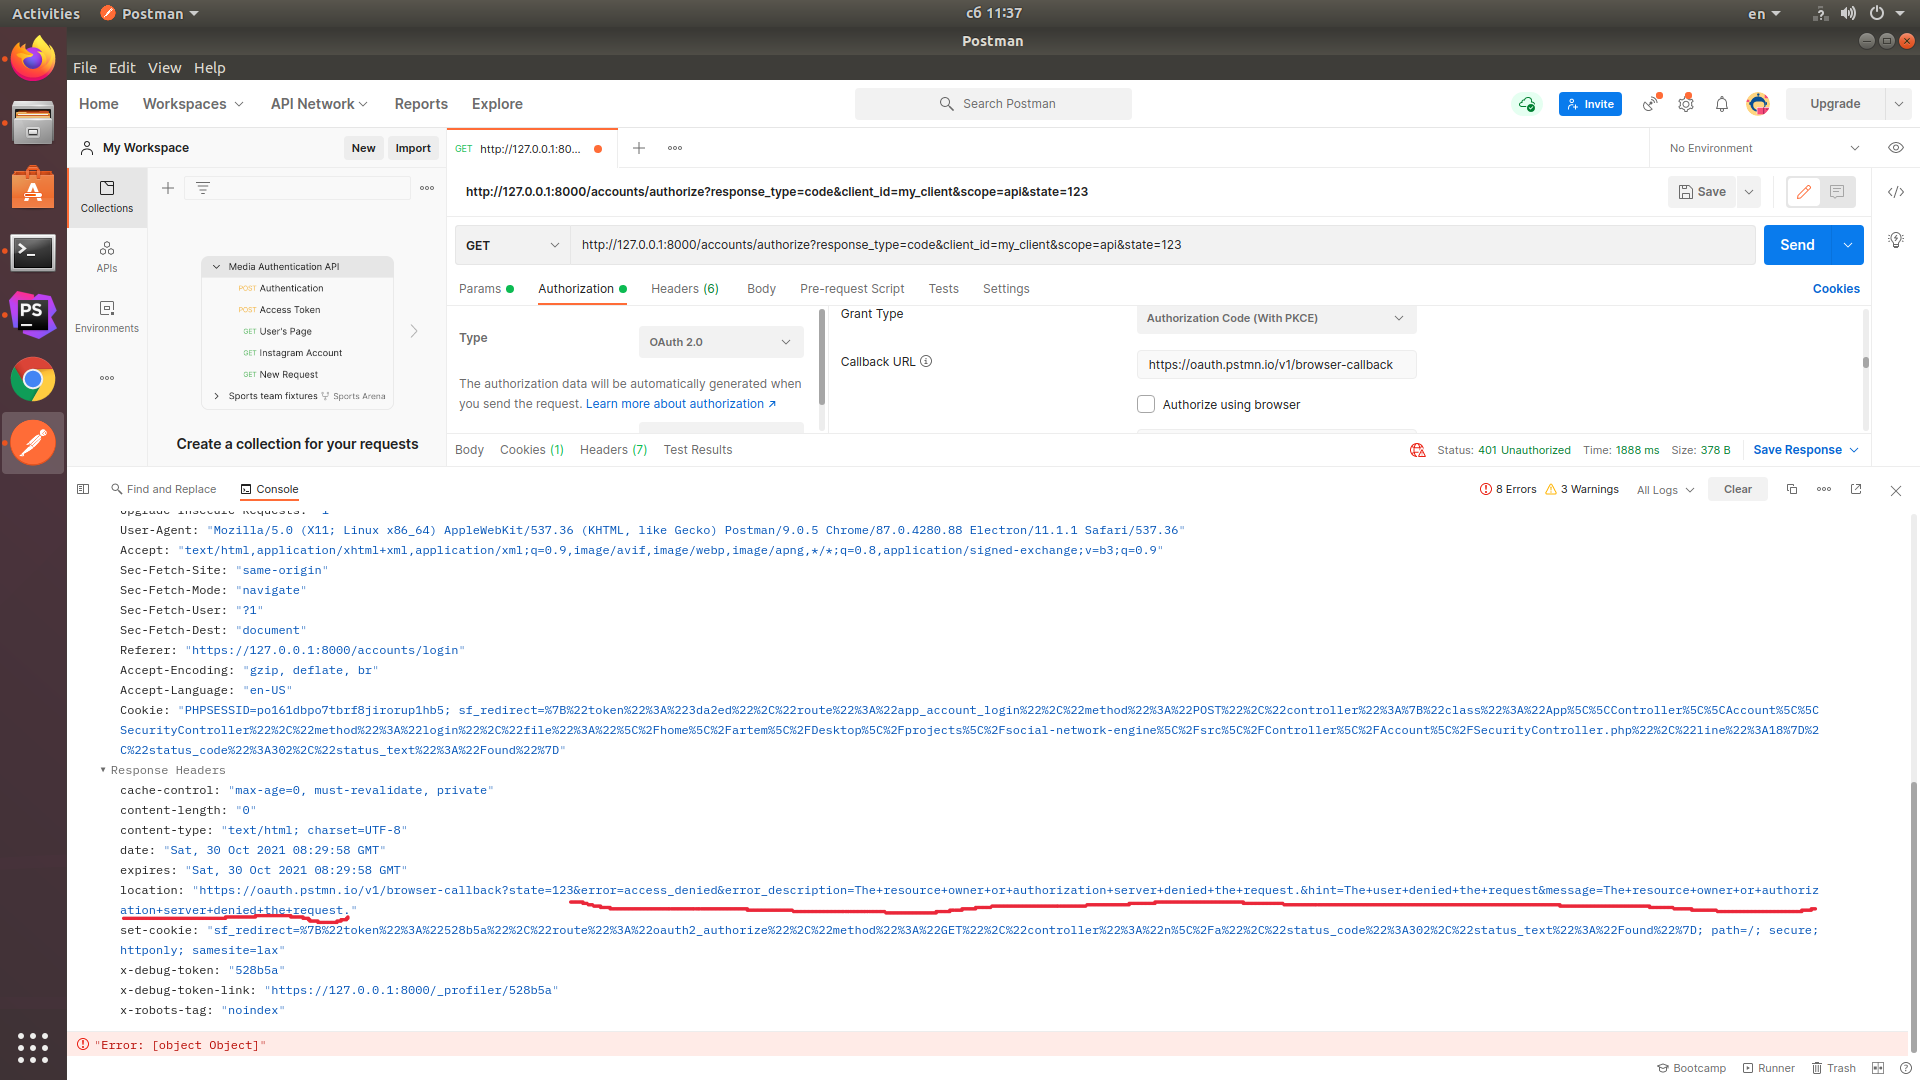
Task: Click the code snippet icon
Action: tap(1895, 192)
